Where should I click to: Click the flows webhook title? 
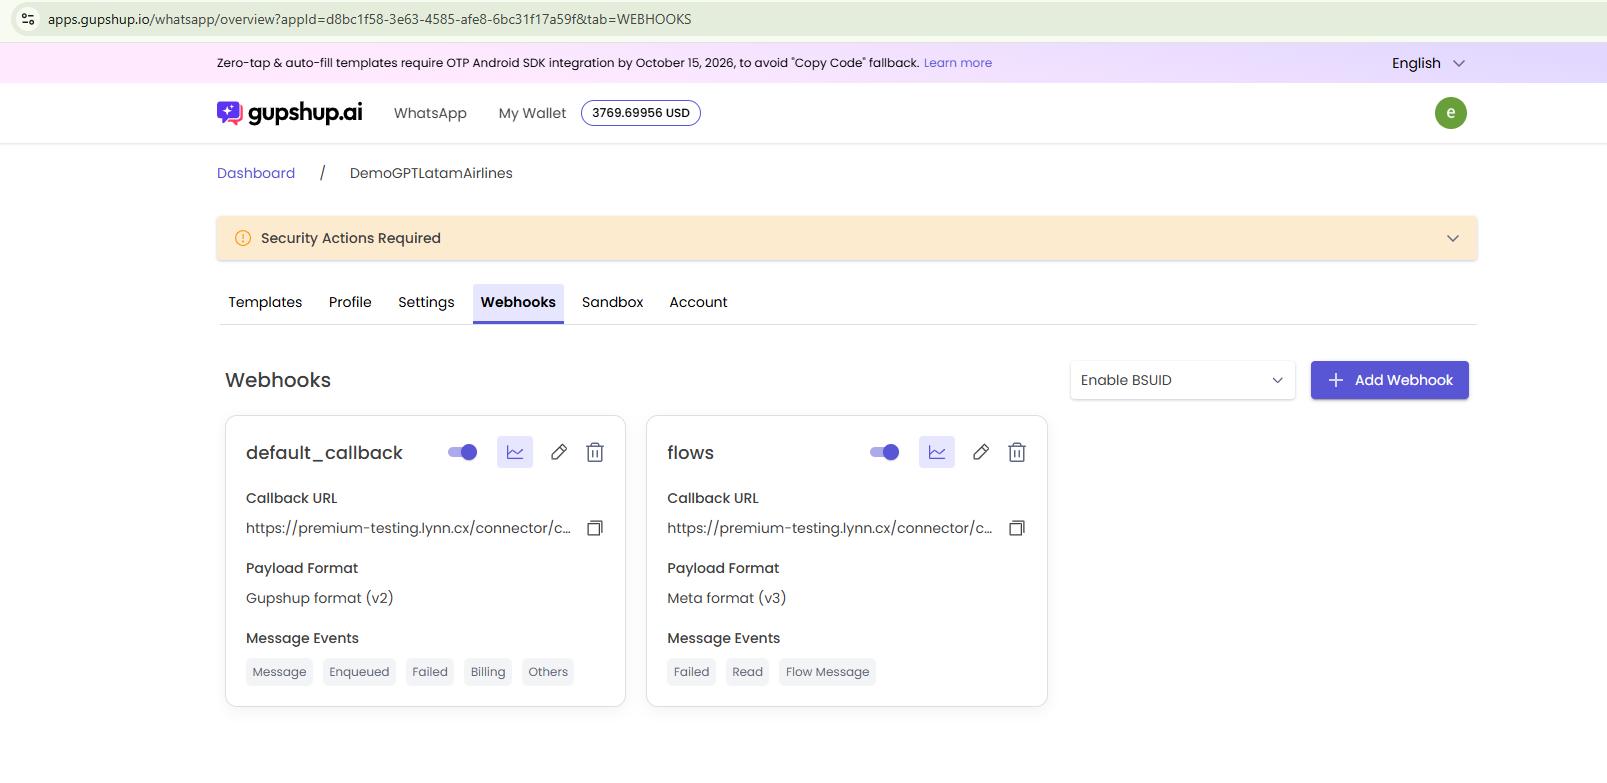pos(691,453)
